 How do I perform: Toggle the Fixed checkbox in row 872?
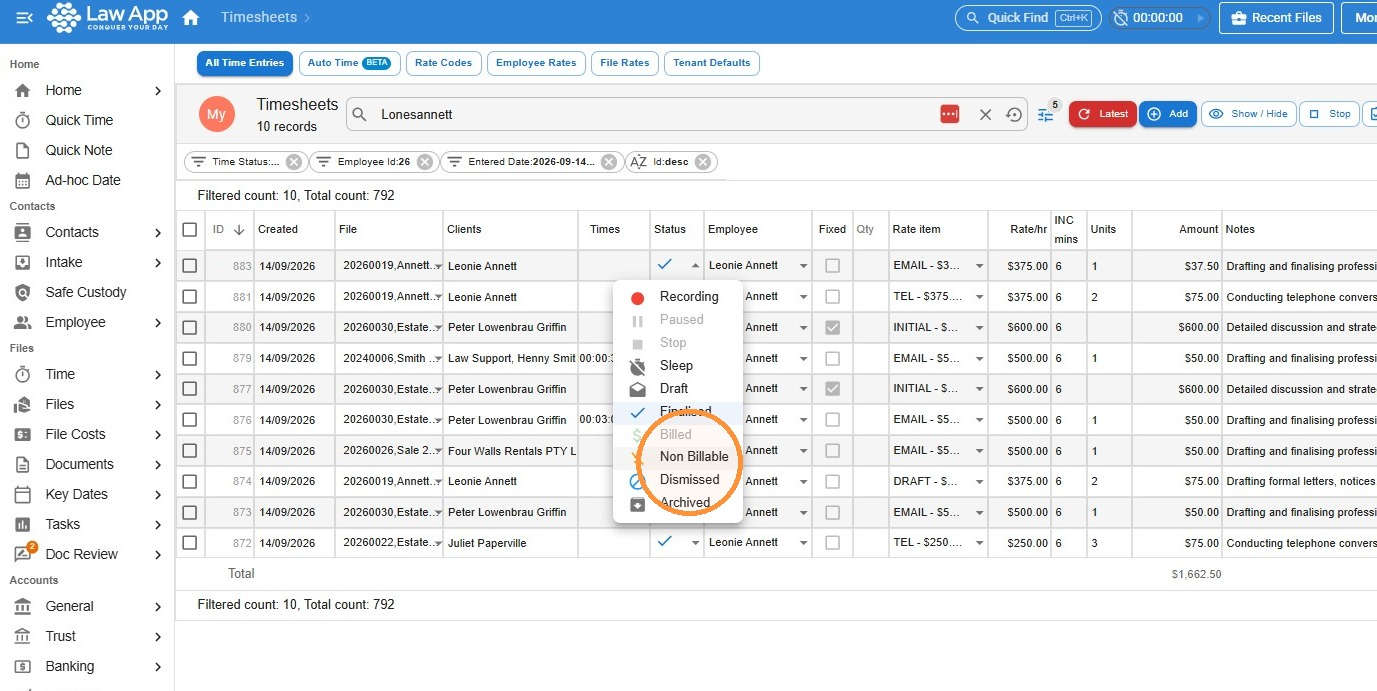(832, 543)
